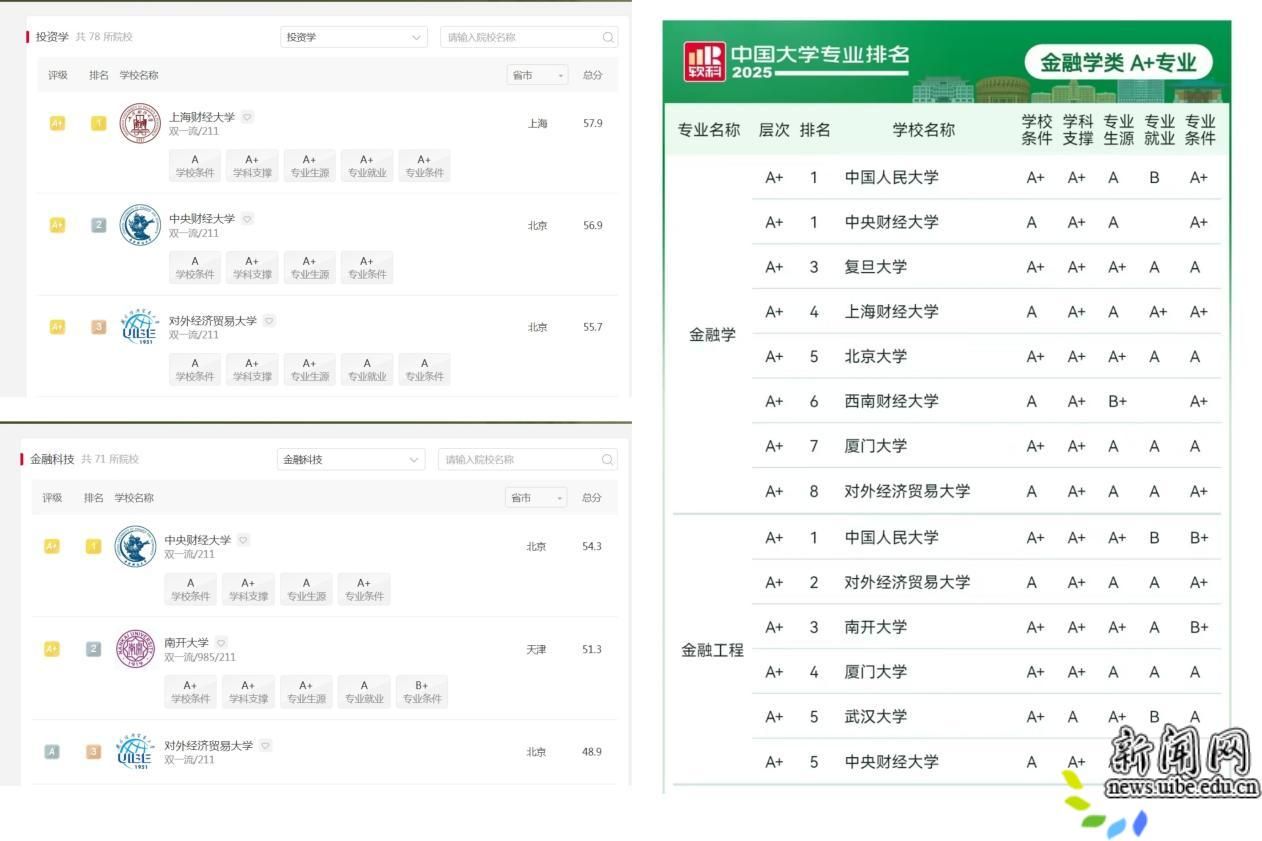The width and height of the screenshot is (1262, 841).
Task: Click 上海 province cell of 上海财经大学
Action: pyautogui.click(x=538, y=123)
